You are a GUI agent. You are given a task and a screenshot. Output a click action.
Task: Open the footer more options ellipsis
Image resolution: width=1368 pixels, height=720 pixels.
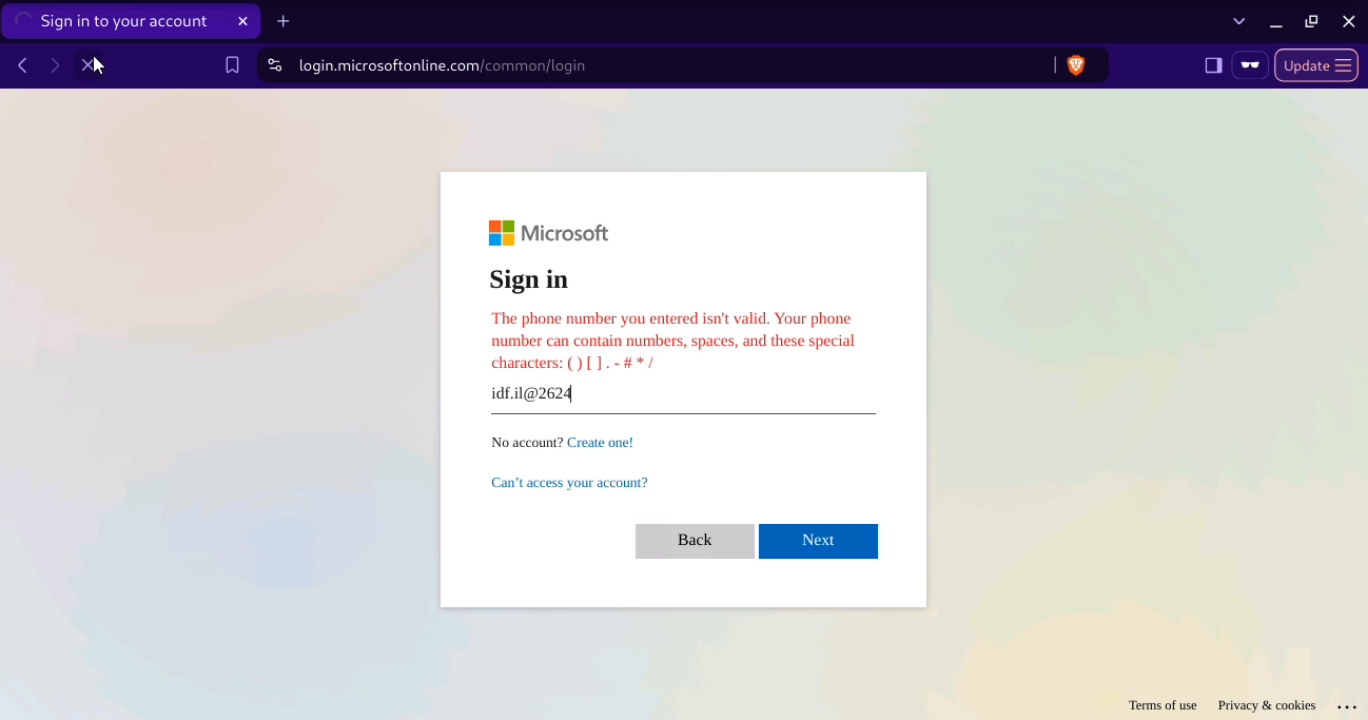click(1347, 706)
